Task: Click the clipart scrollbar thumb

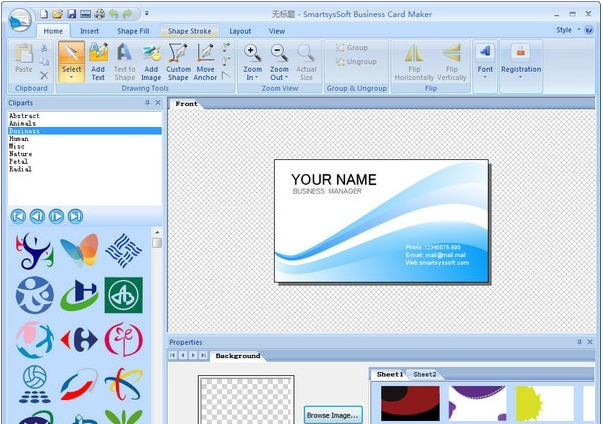Action: coord(157,243)
